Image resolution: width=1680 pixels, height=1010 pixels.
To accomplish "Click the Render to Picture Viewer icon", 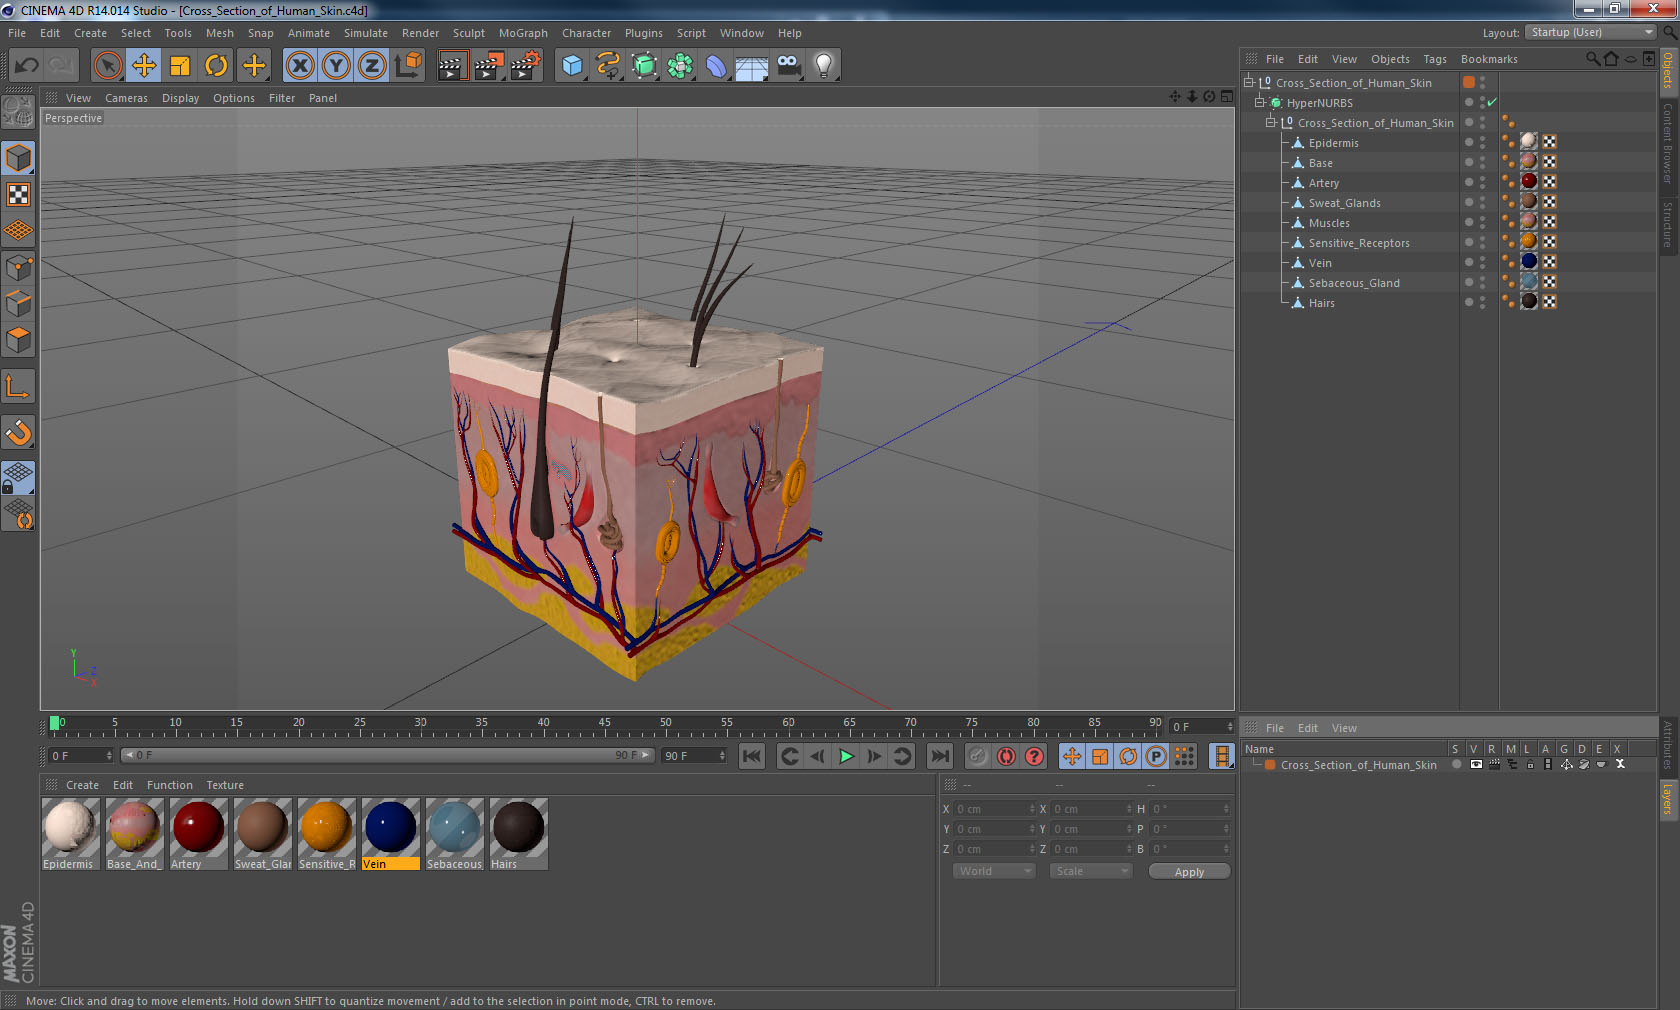I will tap(488, 66).
